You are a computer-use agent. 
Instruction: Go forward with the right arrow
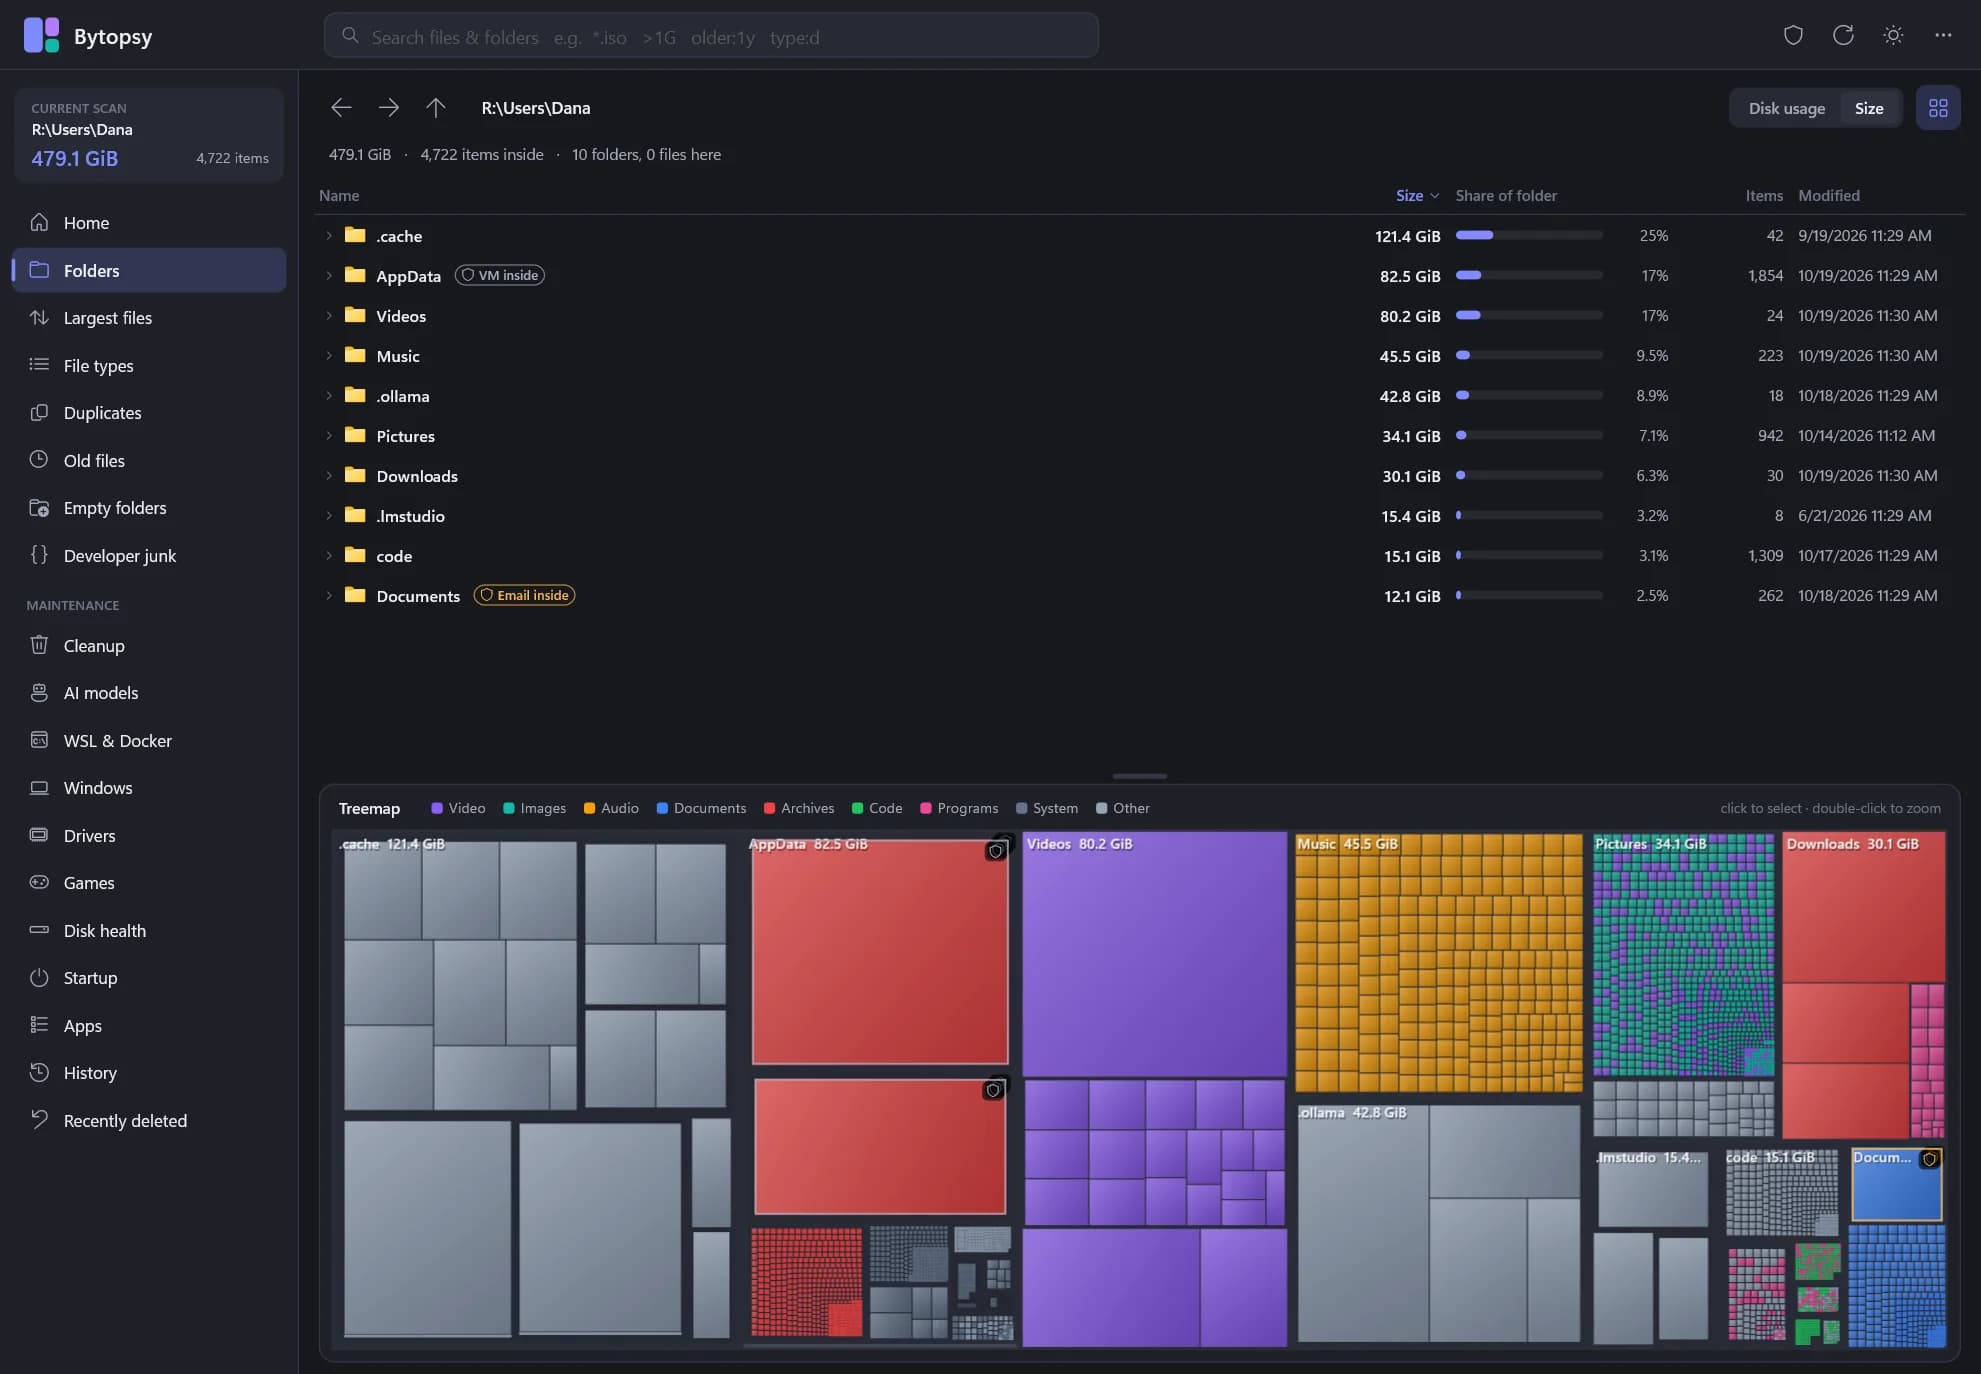tap(388, 107)
